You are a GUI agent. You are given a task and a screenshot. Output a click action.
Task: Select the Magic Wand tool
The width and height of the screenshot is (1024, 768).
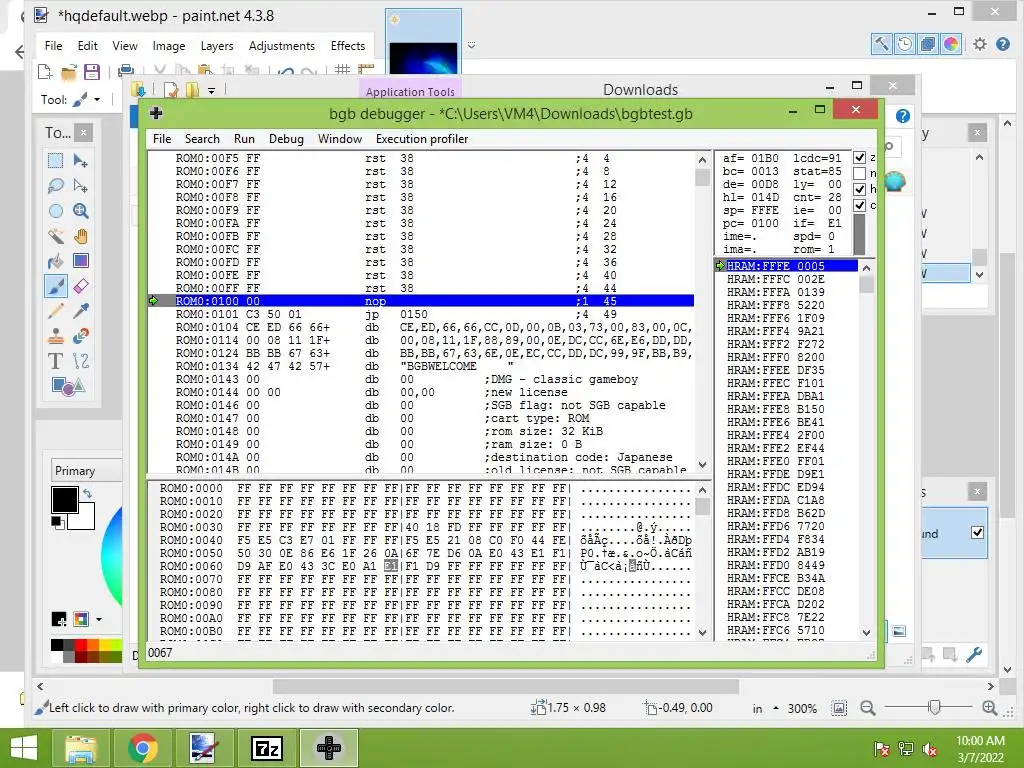[x=56, y=236]
